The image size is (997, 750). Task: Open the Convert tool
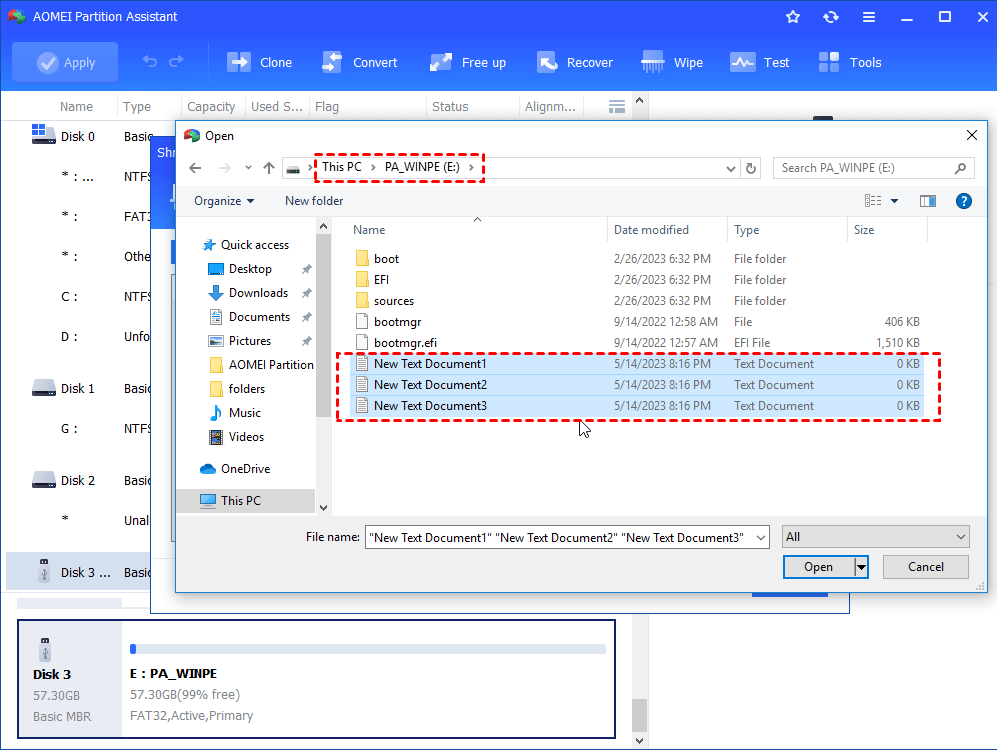359,62
